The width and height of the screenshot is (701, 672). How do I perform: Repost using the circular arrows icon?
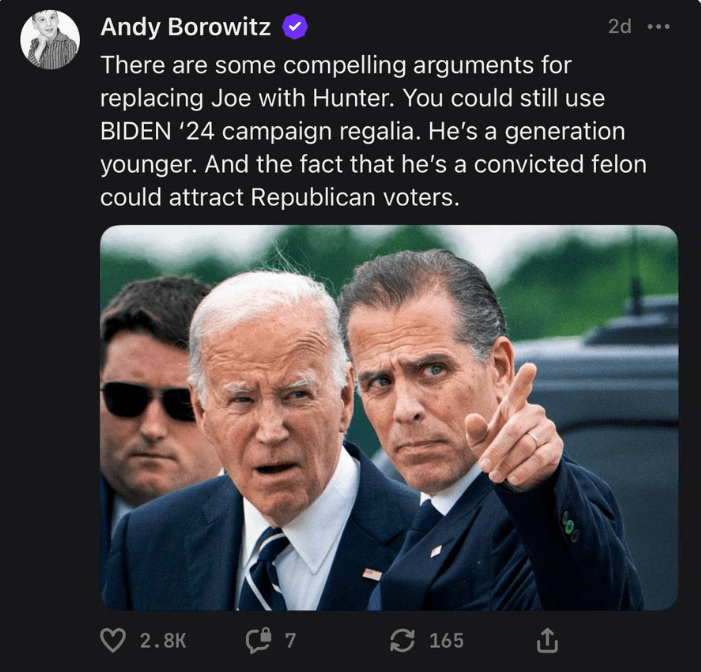pyautogui.click(x=404, y=641)
